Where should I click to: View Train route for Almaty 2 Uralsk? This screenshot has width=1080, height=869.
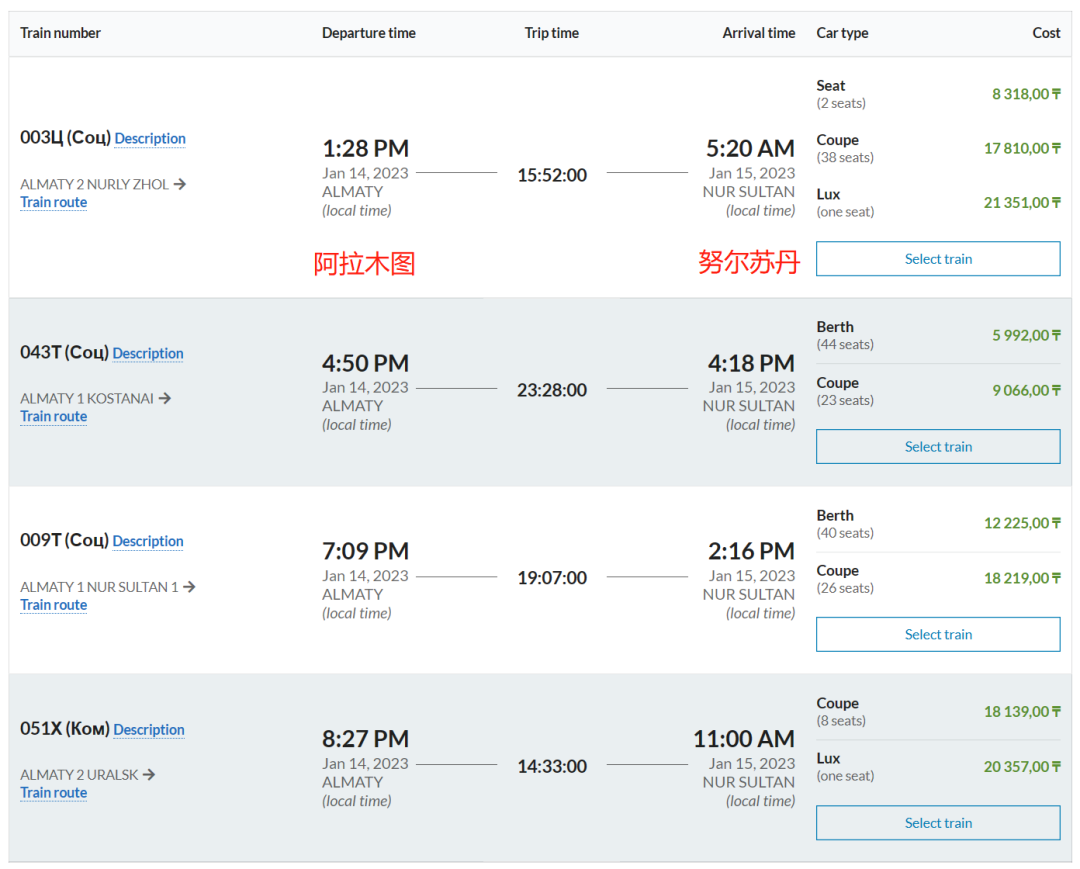[54, 793]
